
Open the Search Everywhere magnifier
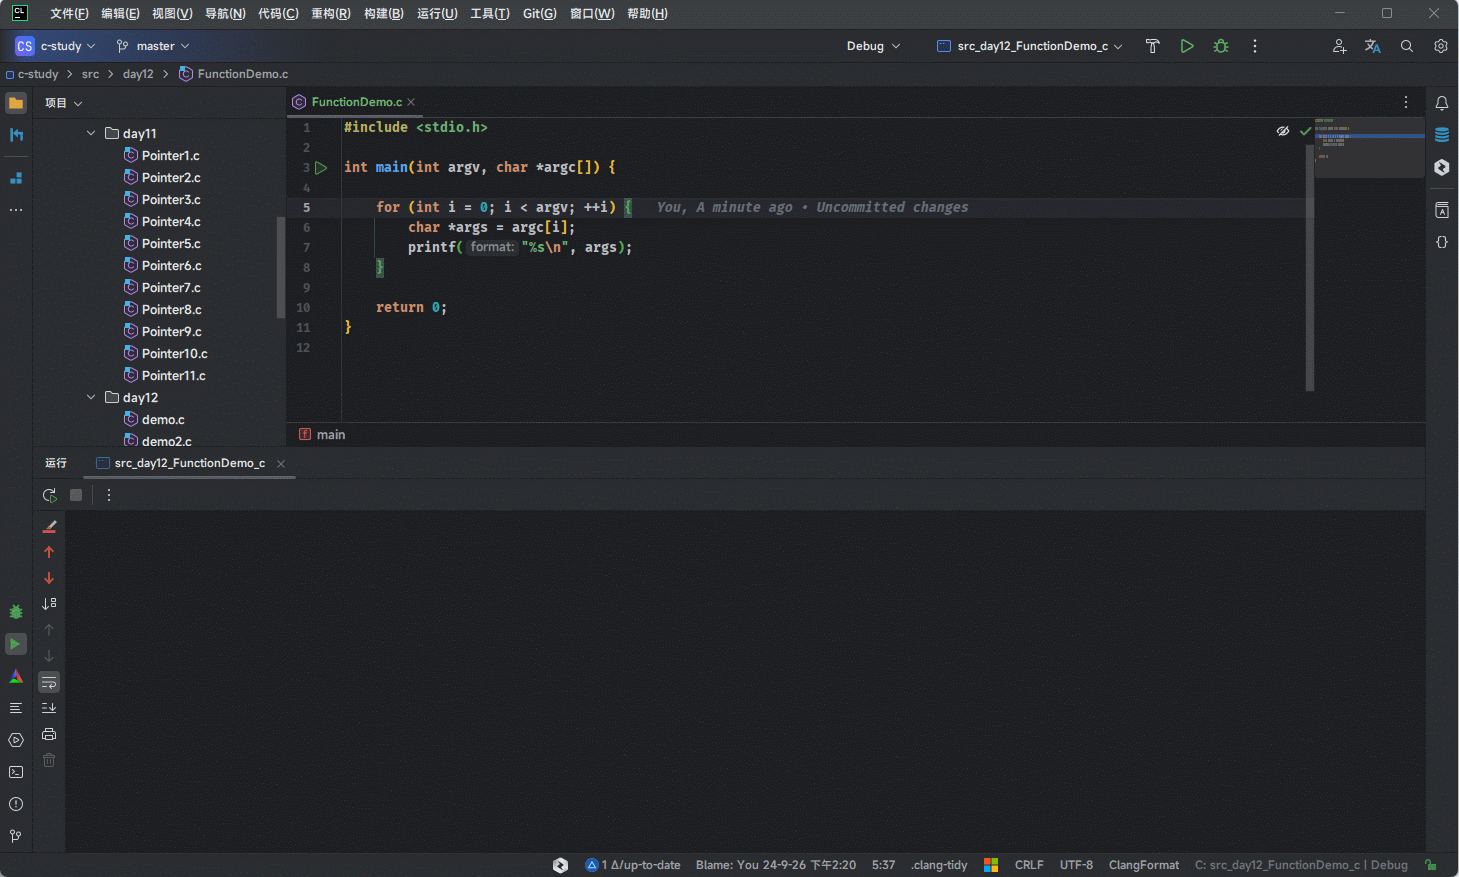1406,46
